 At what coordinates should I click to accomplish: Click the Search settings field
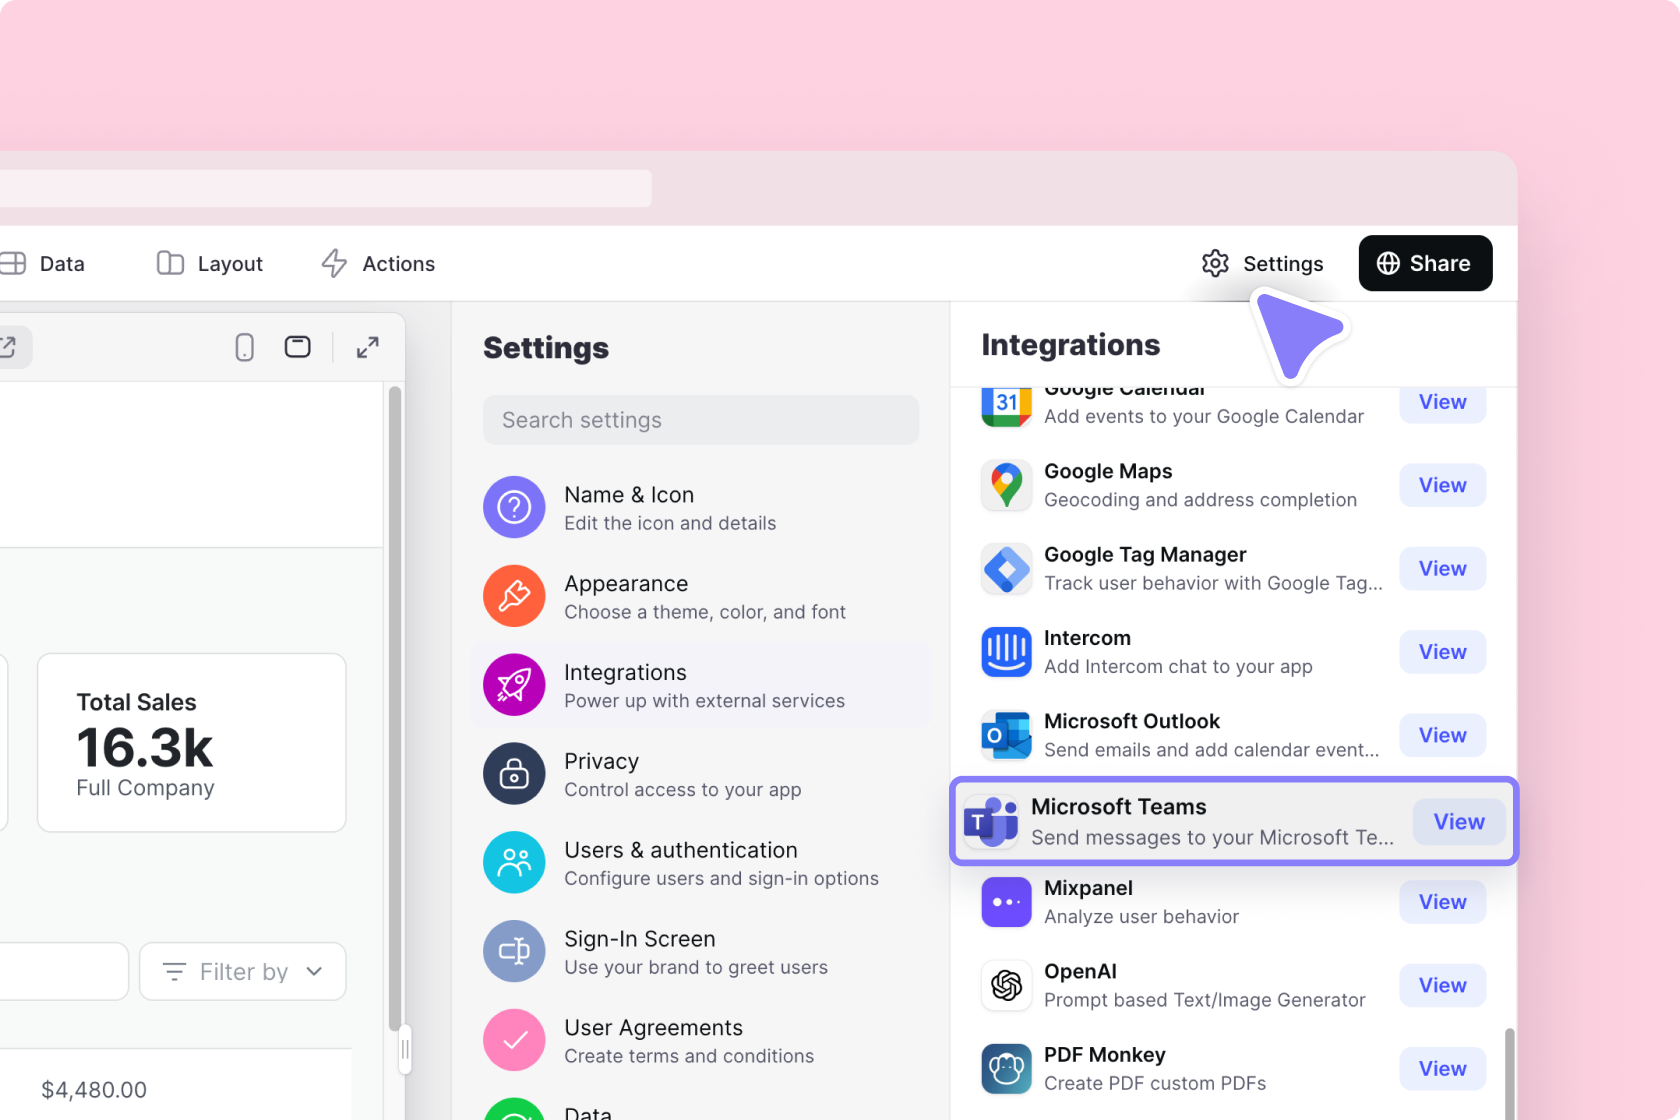coord(701,419)
